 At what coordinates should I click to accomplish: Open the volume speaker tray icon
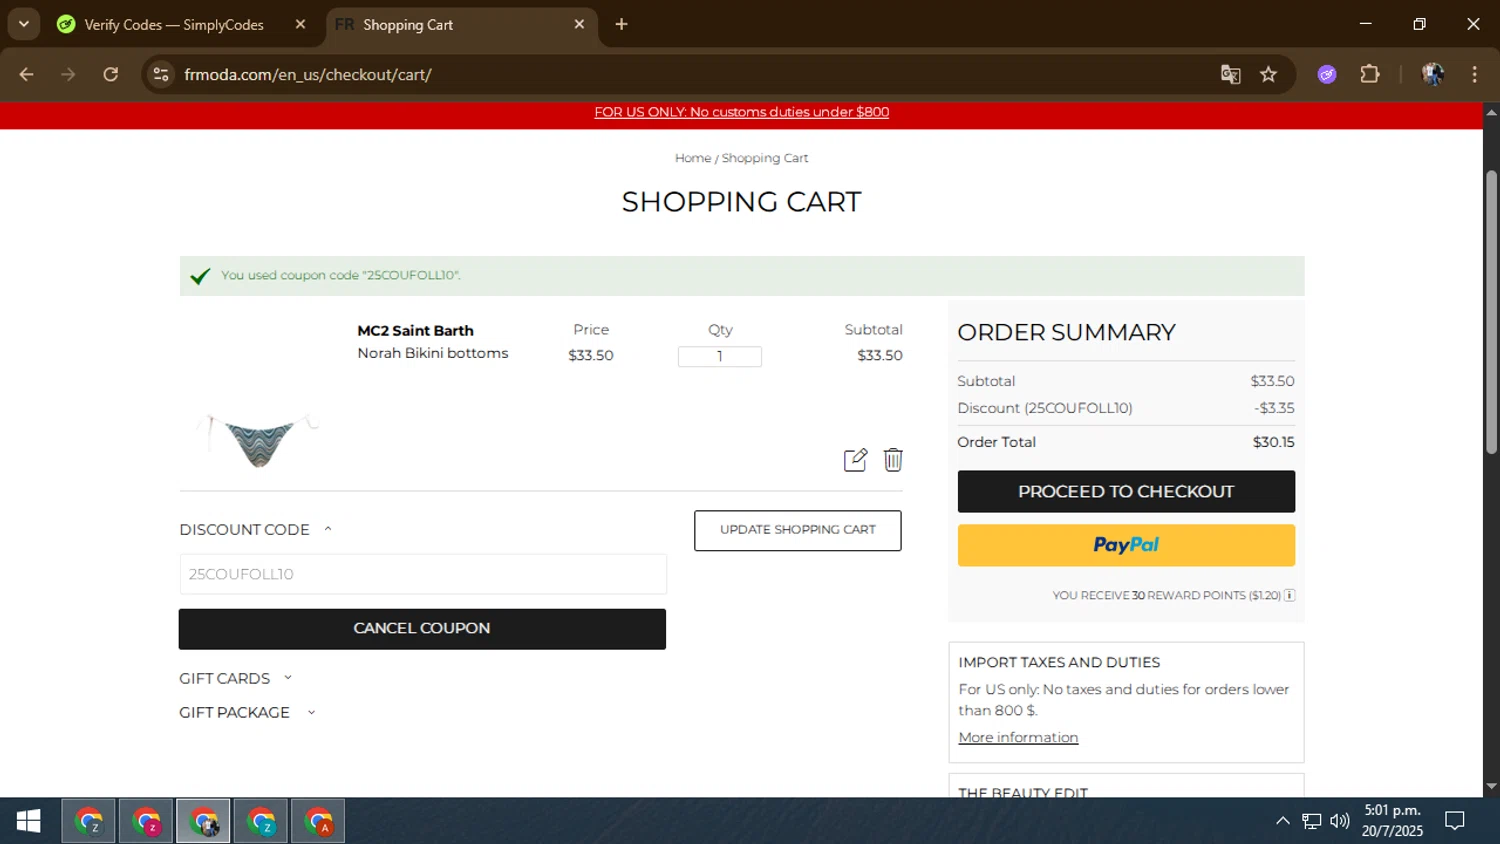1340,821
